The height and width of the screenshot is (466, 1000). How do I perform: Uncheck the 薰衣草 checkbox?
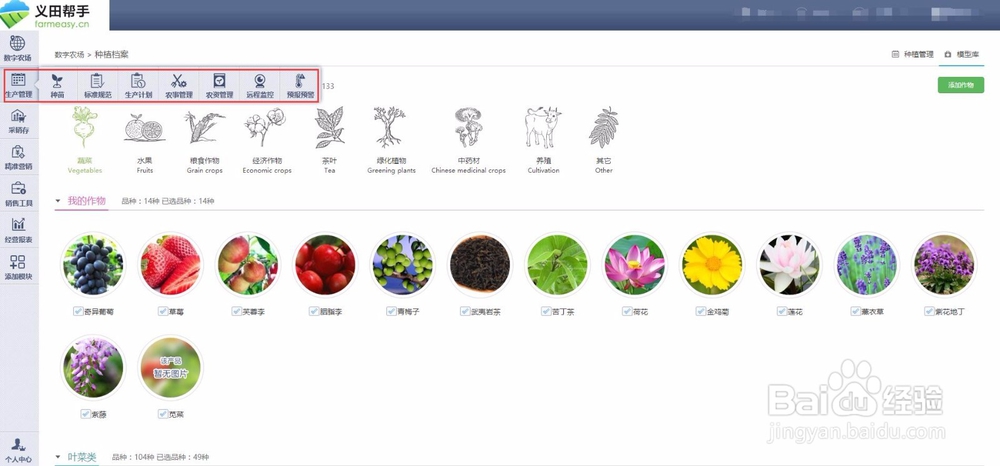tap(855, 311)
